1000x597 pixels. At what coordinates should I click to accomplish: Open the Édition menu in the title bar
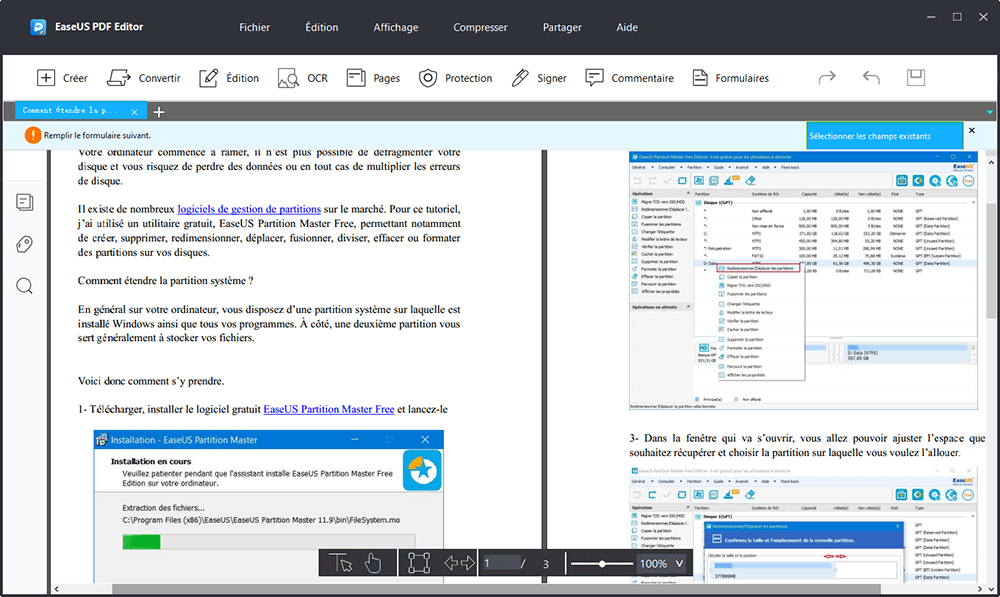(x=321, y=27)
